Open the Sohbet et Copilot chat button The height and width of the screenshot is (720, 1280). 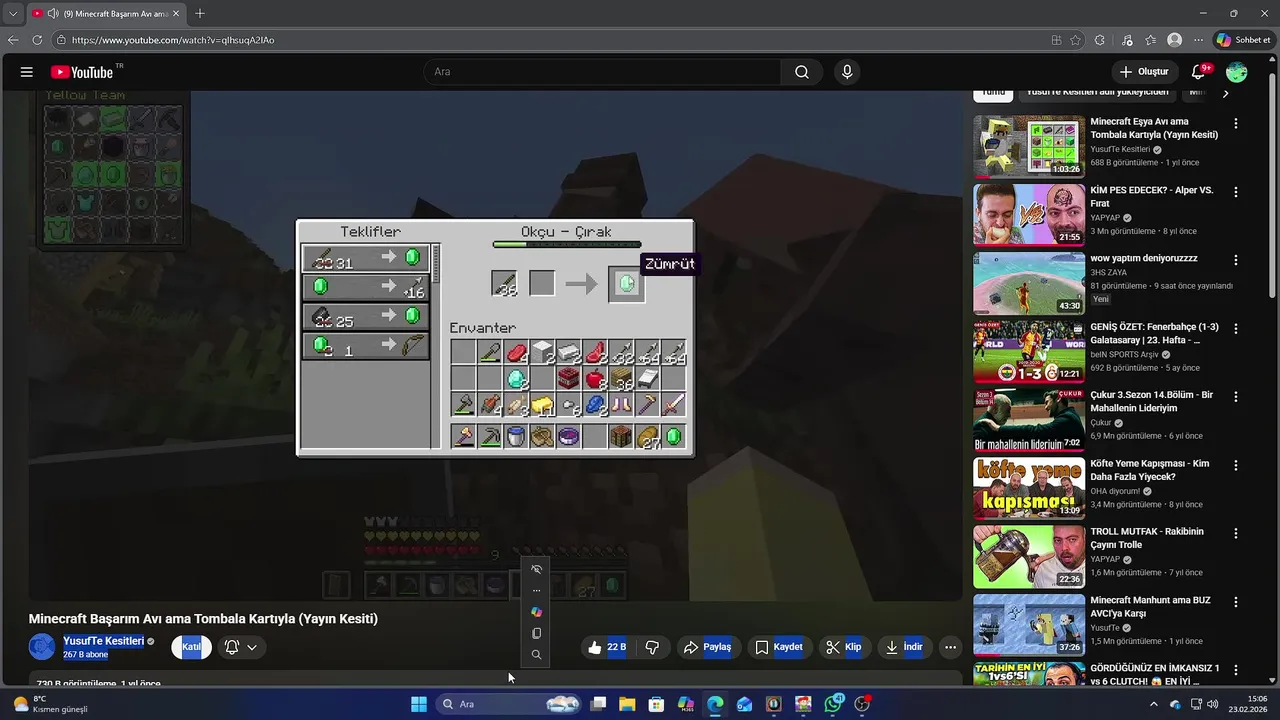point(1244,40)
